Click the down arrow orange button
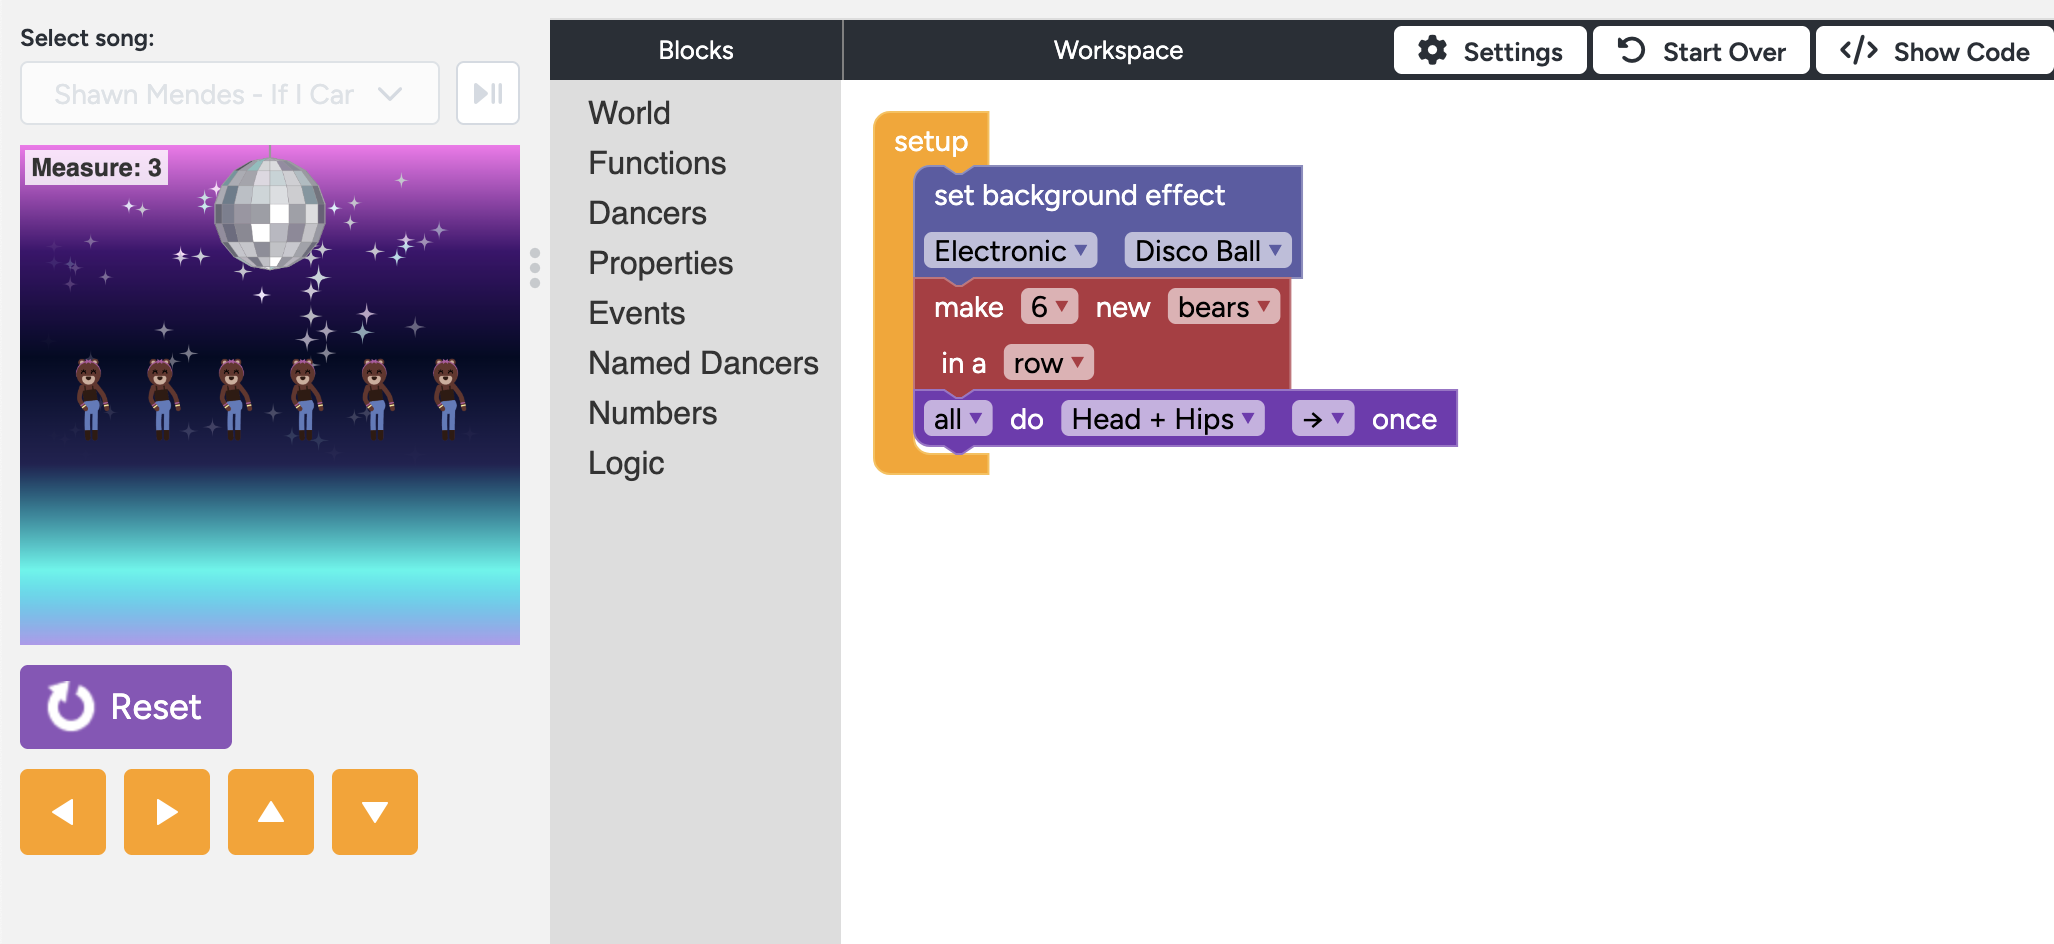2054x944 pixels. coord(375,812)
